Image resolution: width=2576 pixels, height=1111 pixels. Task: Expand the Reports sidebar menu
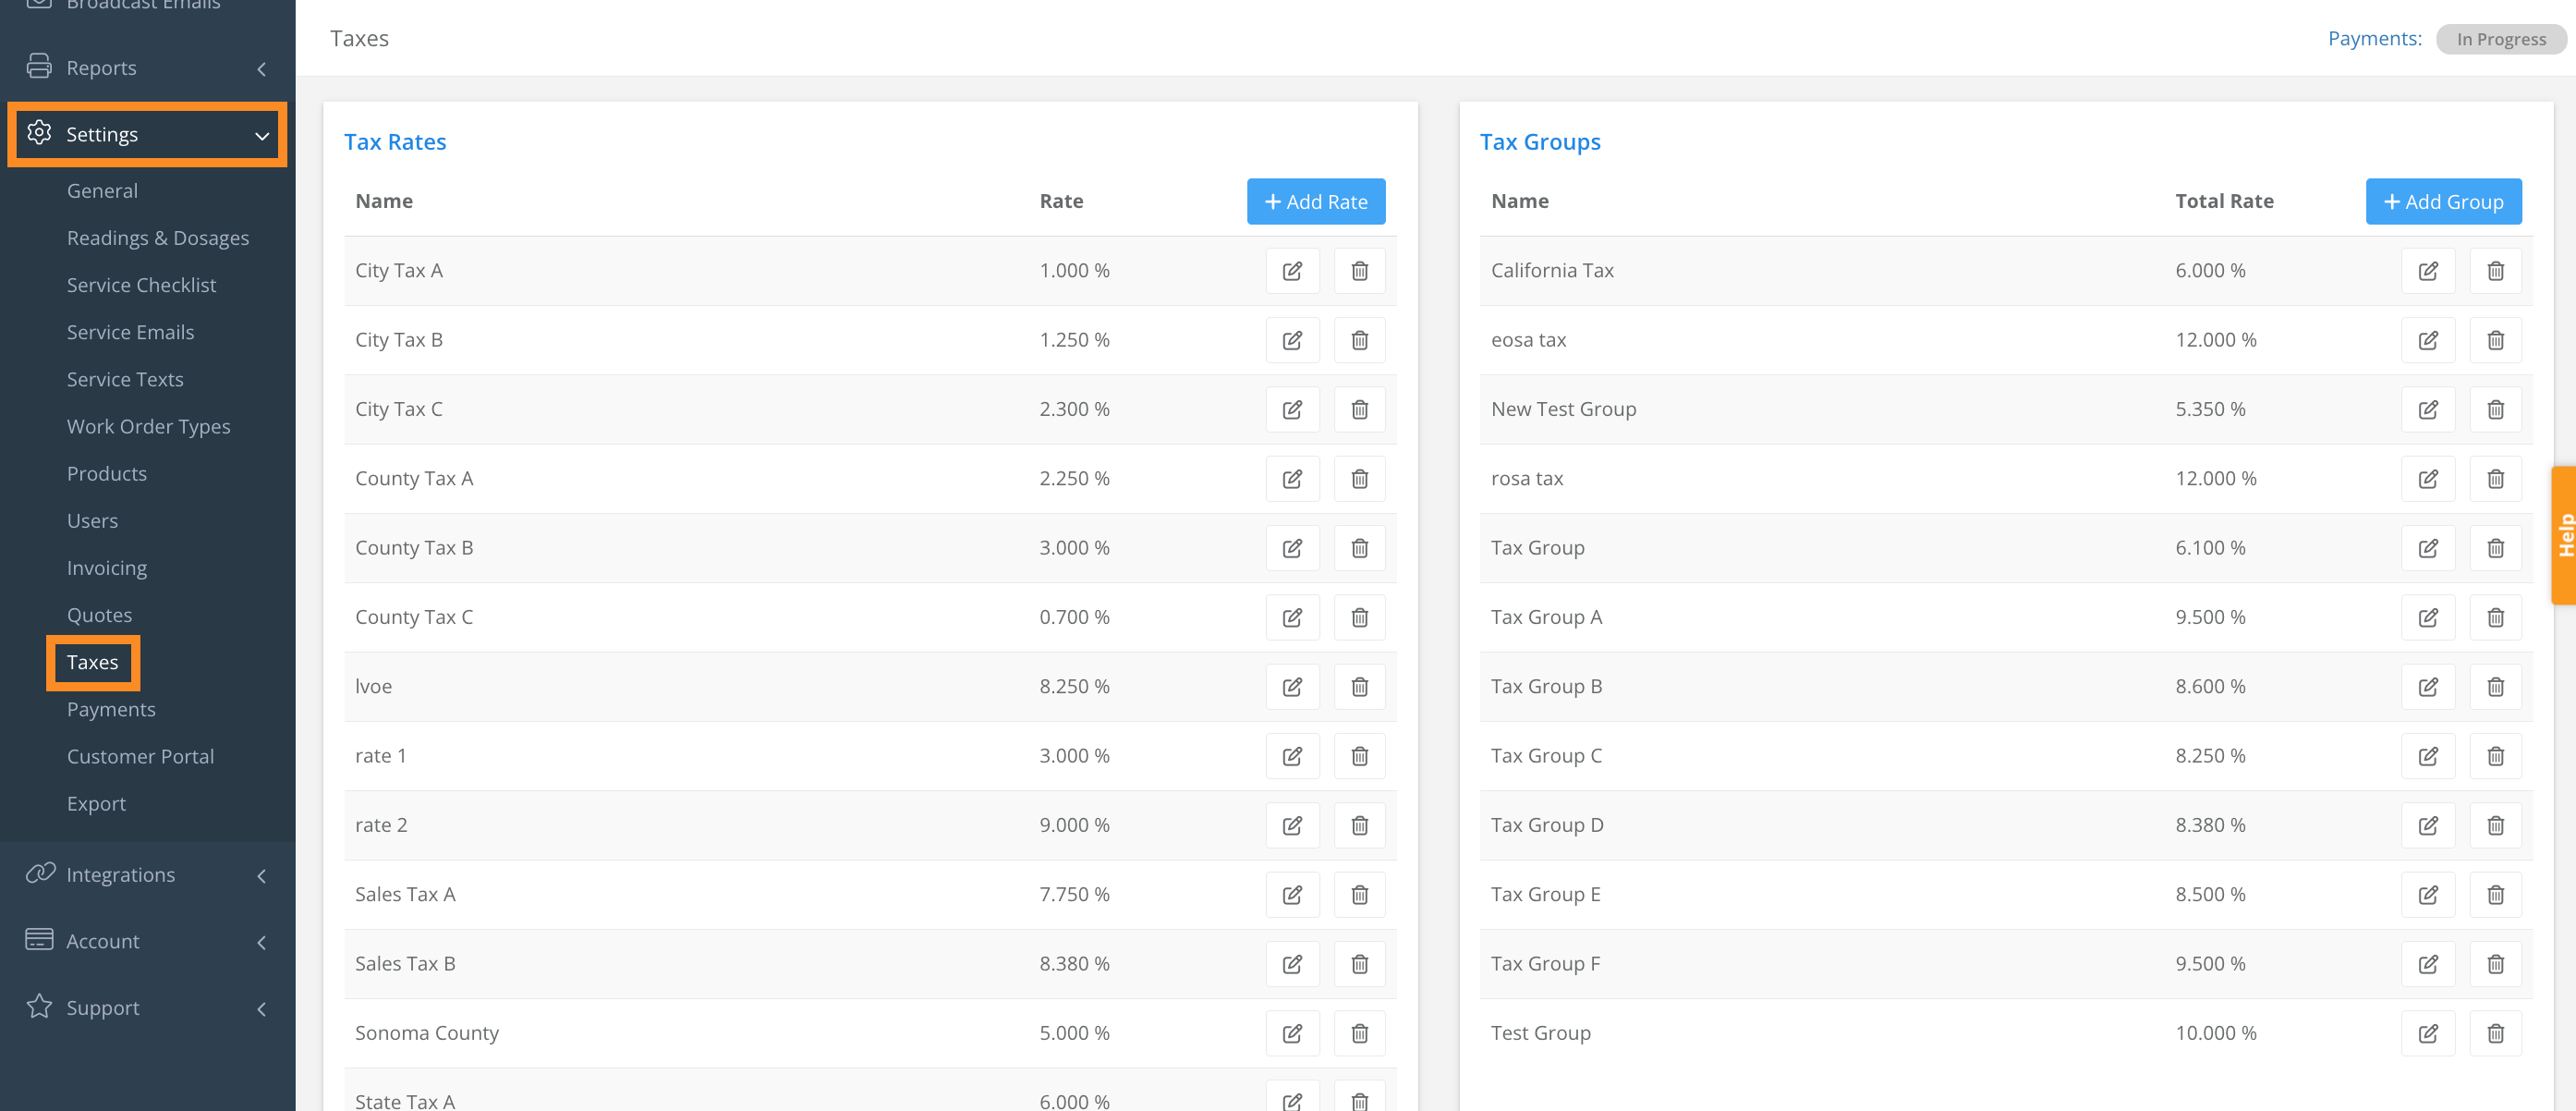point(148,68)
